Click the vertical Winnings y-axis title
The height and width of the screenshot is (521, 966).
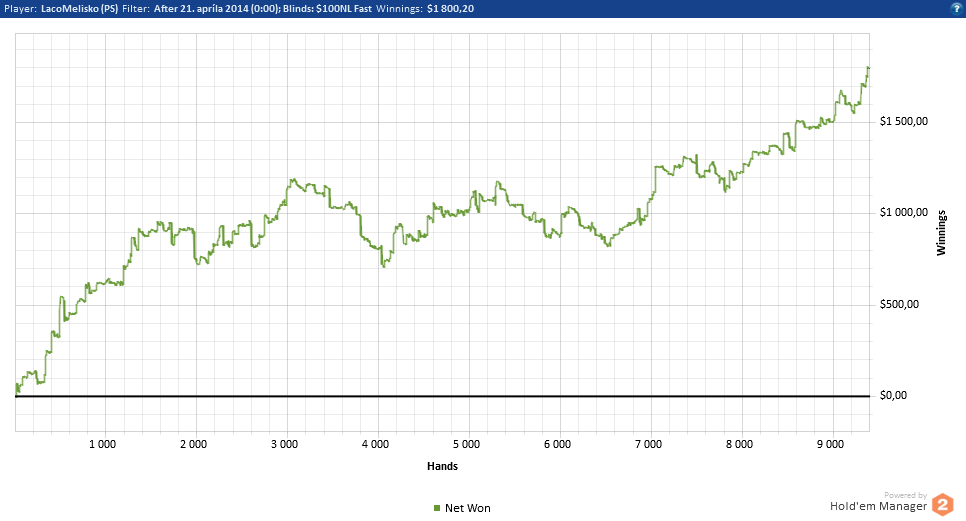pos(941,233)
